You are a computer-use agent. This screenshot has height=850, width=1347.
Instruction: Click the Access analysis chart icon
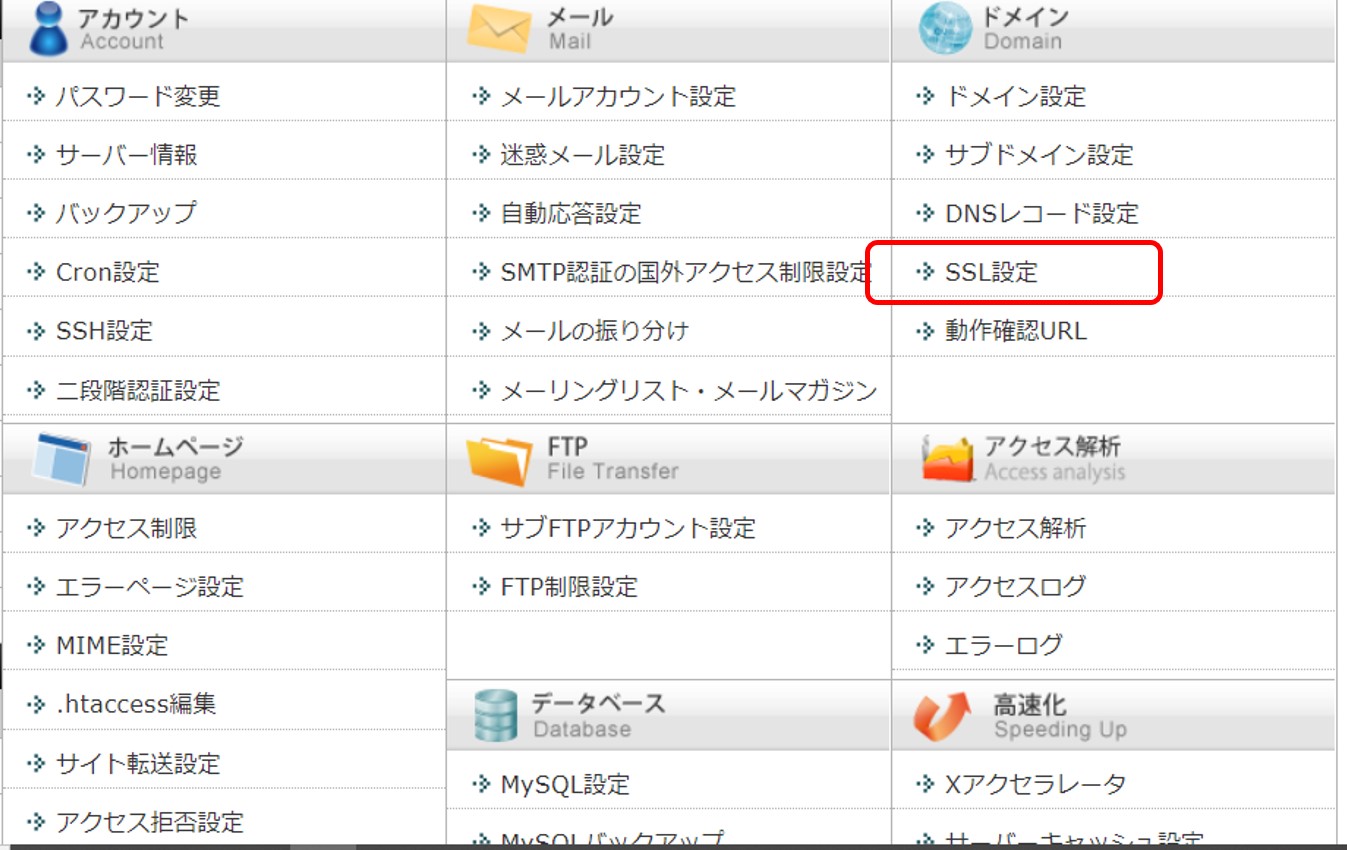[x=947, y=460]
